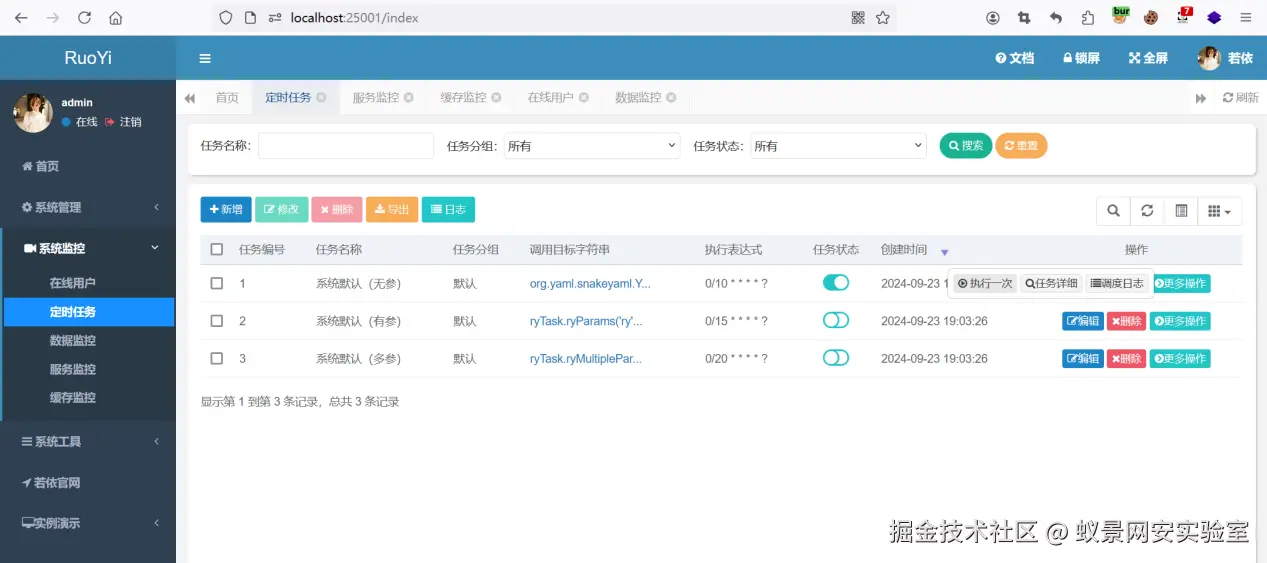
Task: Click the 执行一次 run-once option
Action: [985, 284]
